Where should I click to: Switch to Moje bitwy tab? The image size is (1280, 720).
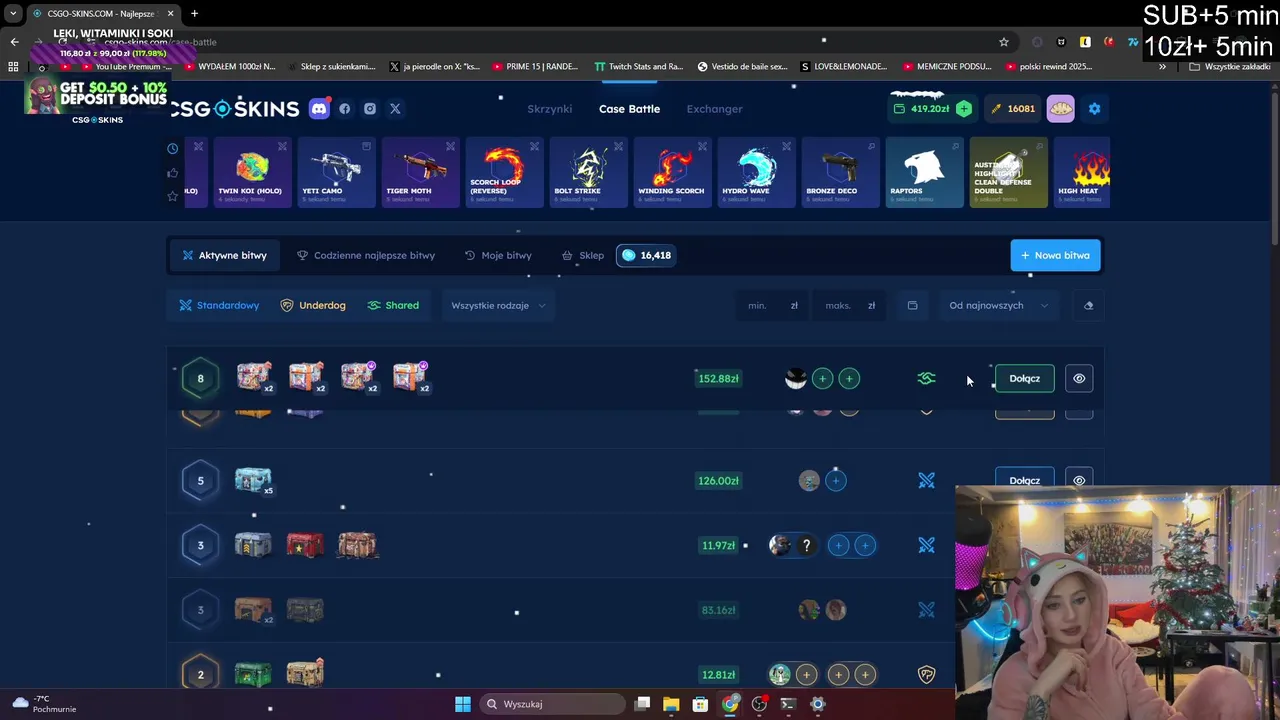pos(498,255)
